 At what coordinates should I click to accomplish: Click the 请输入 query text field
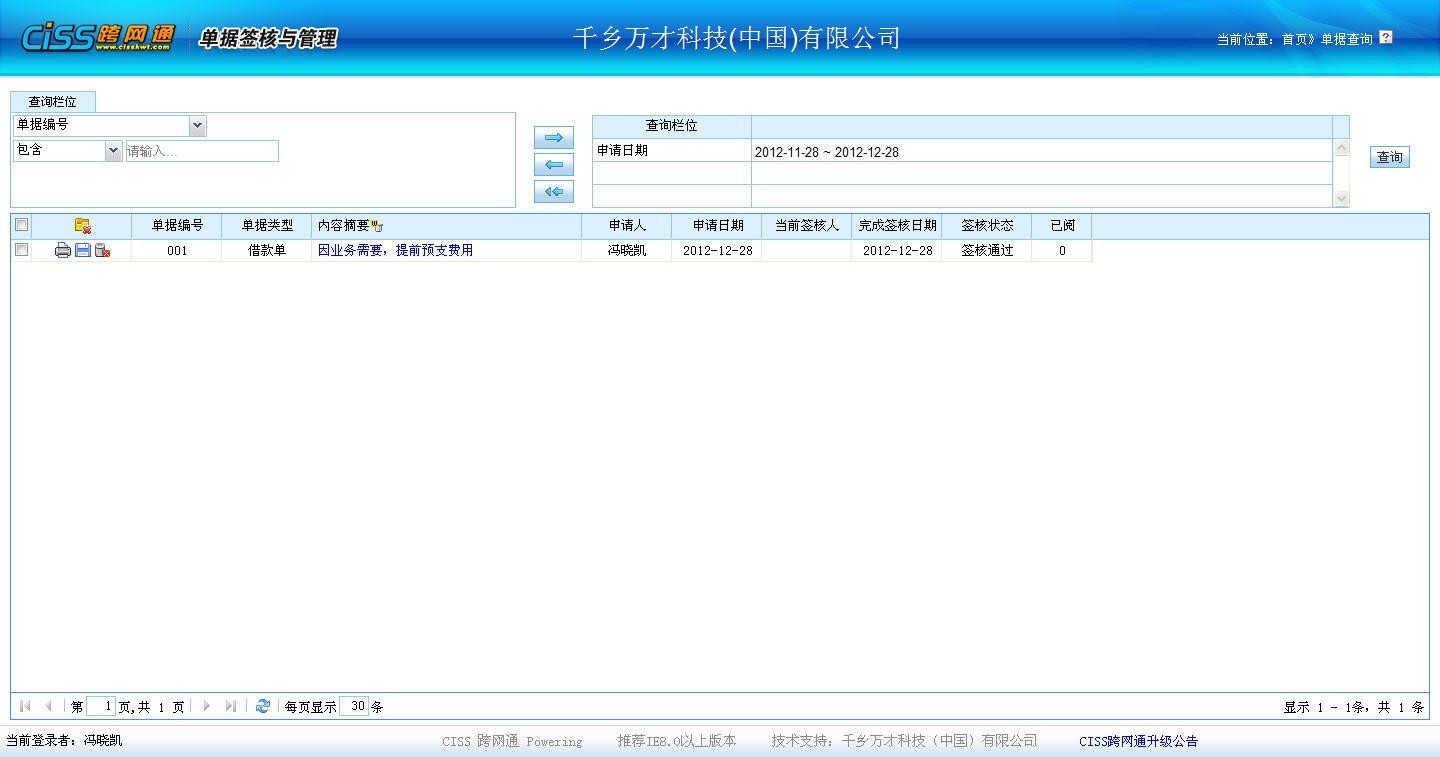201,151
